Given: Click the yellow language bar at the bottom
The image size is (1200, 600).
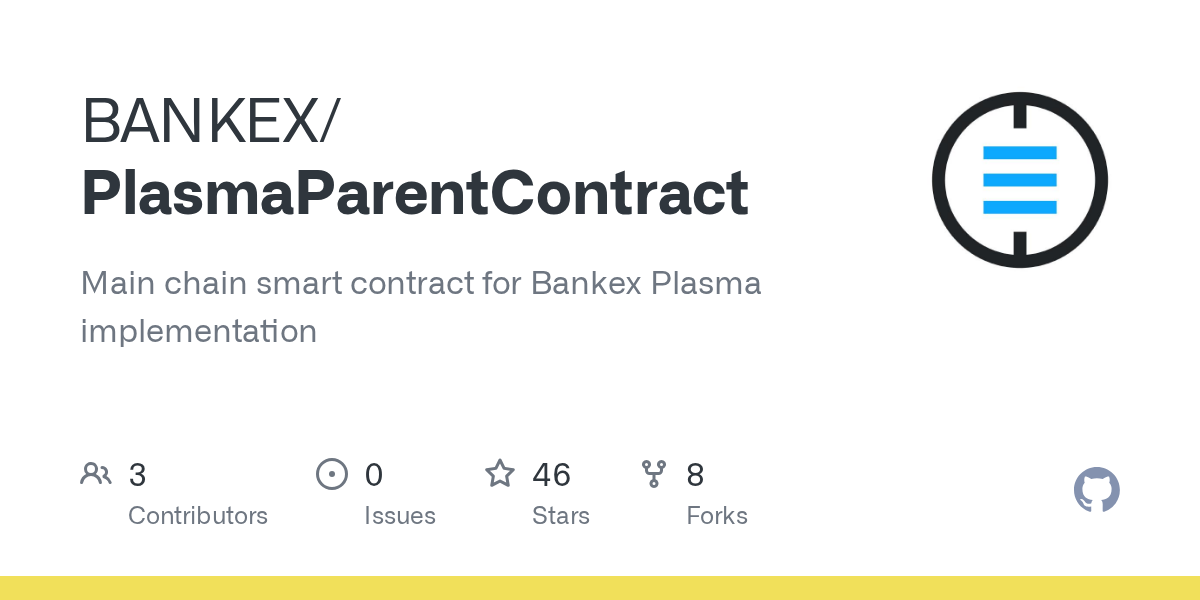Looking at the screenshot, I should coord(600,588).
